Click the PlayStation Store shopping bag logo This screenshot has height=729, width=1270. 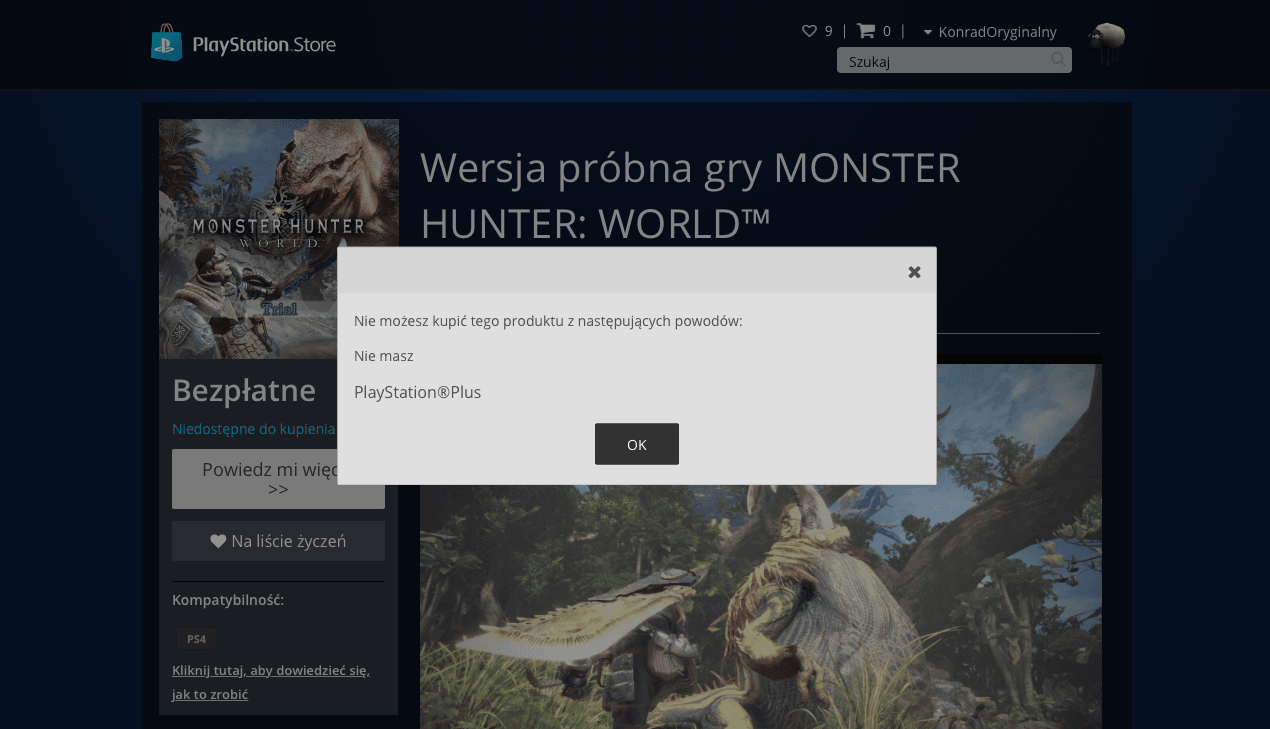pyautogui.click(x=167, y=43)
